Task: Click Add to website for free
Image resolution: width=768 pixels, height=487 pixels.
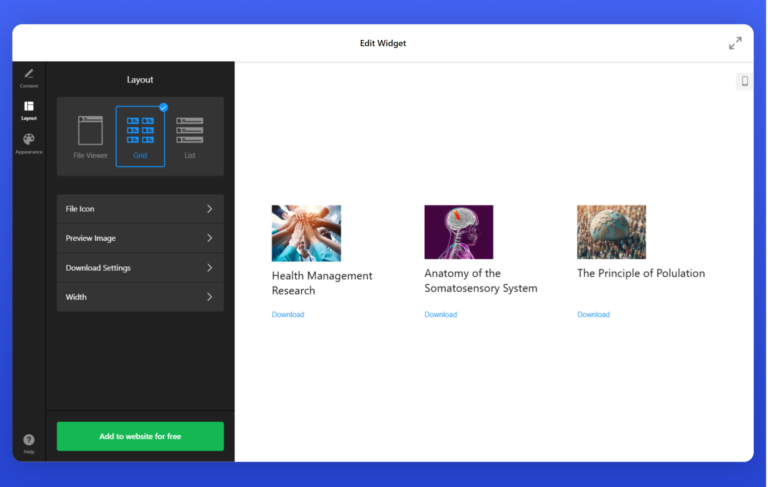Action: (x=140, y=436)
